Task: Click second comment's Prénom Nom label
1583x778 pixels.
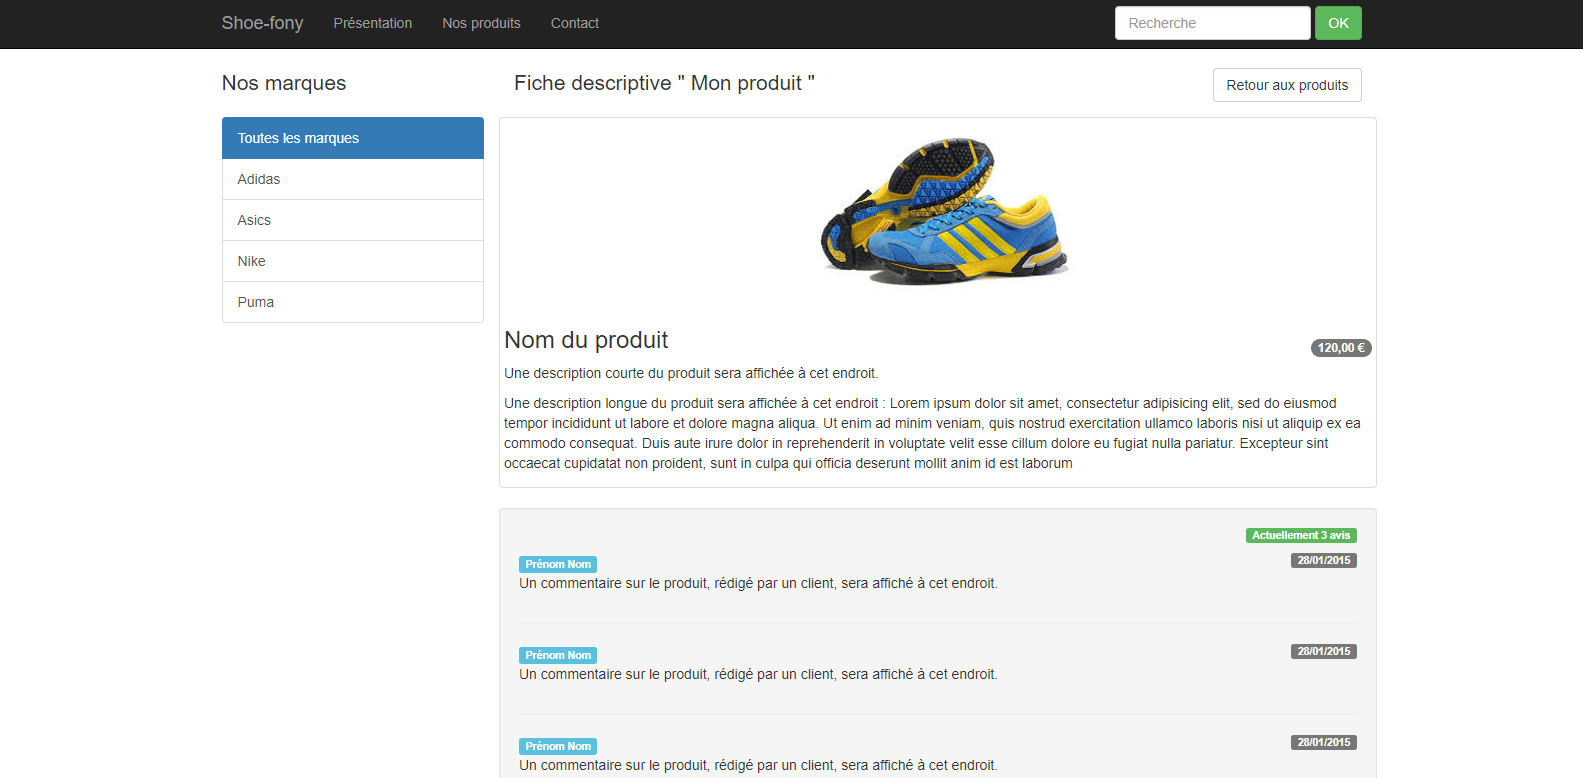Action: click(557, 655)
